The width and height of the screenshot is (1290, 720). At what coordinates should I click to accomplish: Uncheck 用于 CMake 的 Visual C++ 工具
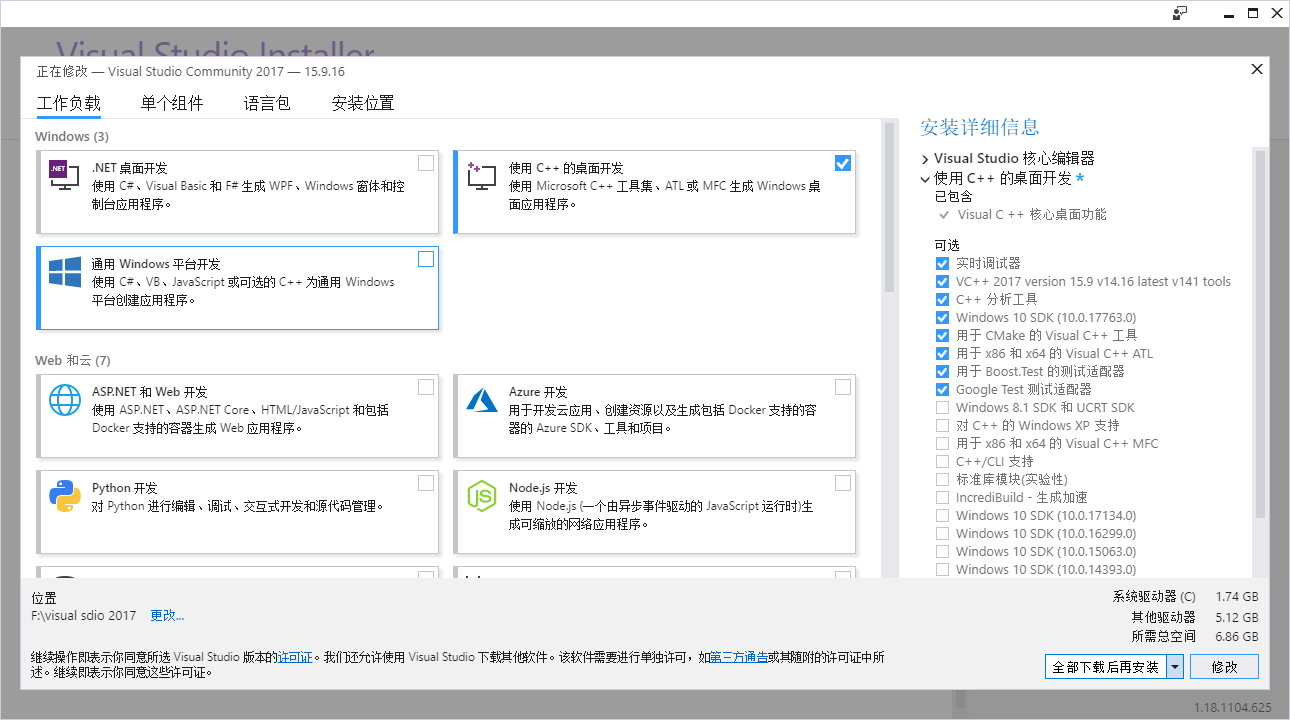tap(942, 335)
